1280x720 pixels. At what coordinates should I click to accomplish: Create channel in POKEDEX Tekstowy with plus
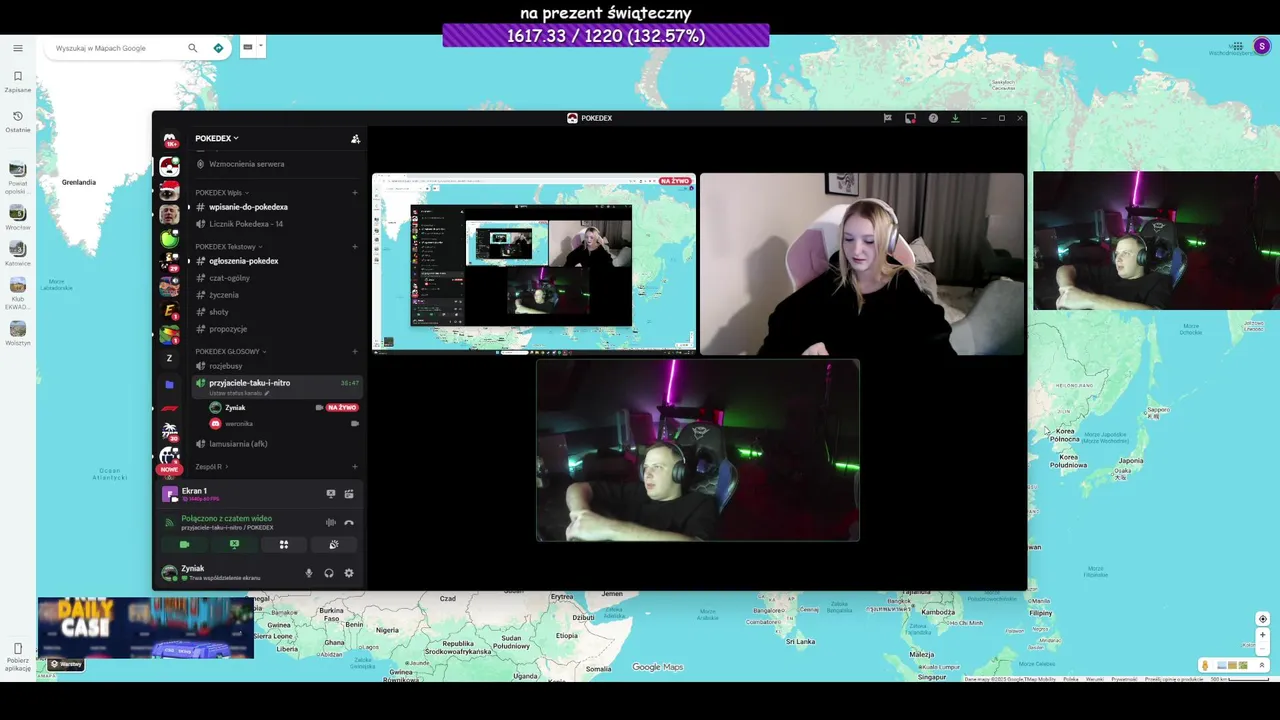tap(355, 247)
